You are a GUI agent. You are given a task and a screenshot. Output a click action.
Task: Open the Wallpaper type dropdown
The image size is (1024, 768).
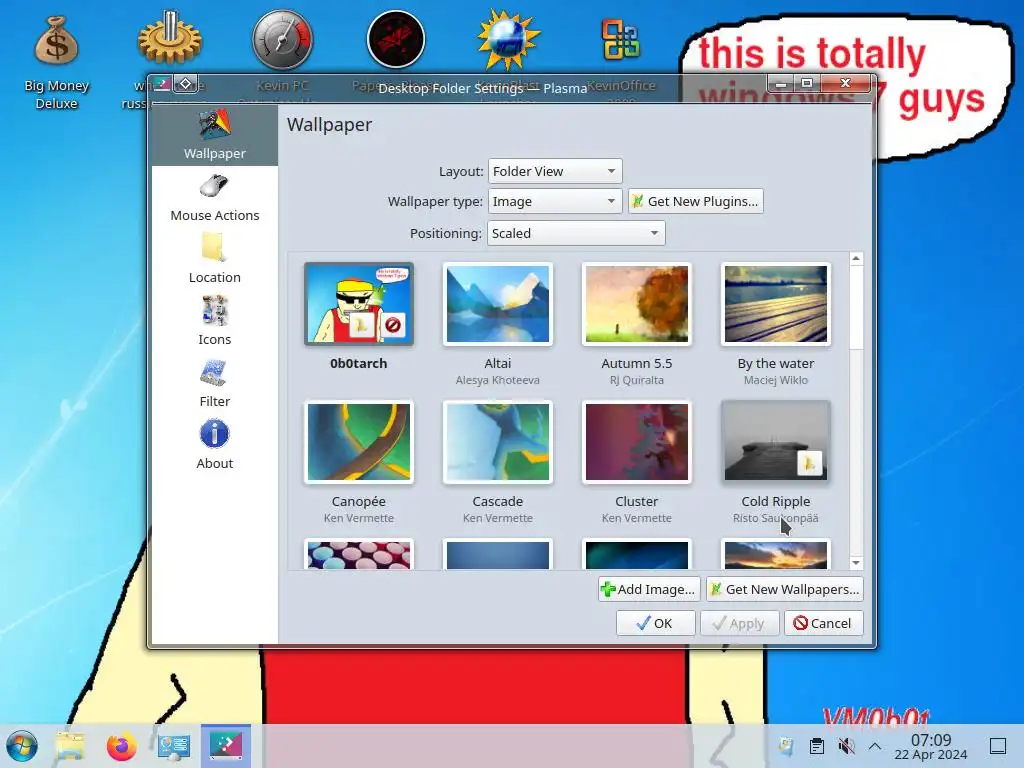click(554, 201)
